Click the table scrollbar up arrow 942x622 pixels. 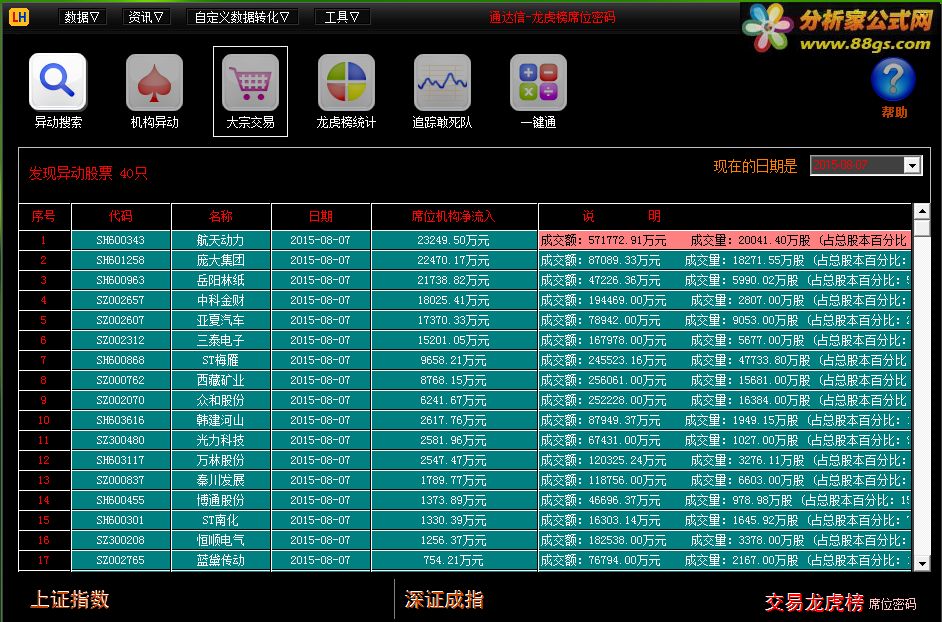click(922, 211)
